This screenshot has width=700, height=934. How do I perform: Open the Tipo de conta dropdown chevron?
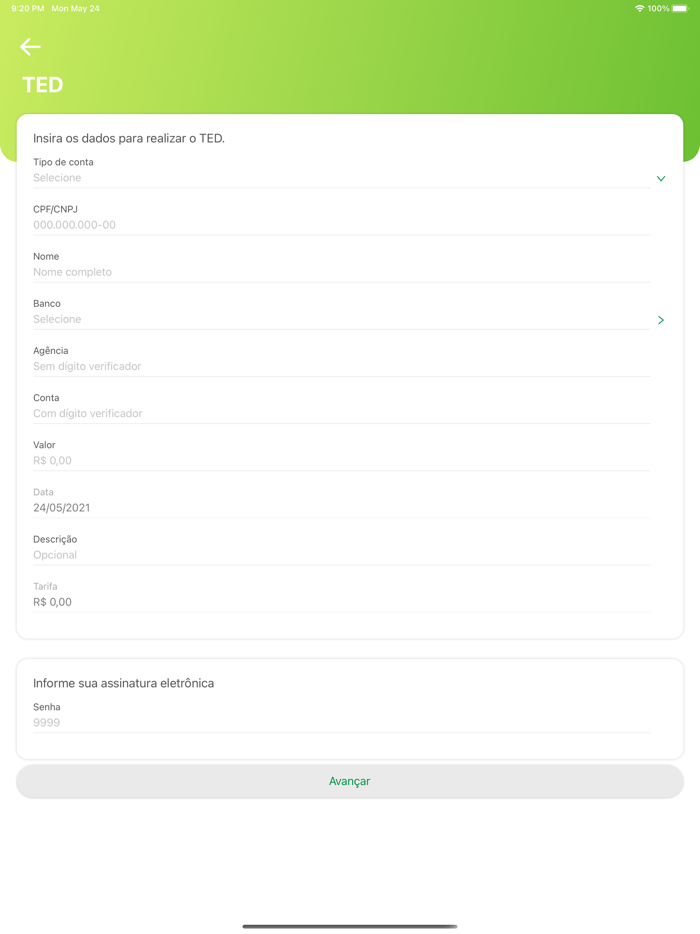[x=660, y=179]
